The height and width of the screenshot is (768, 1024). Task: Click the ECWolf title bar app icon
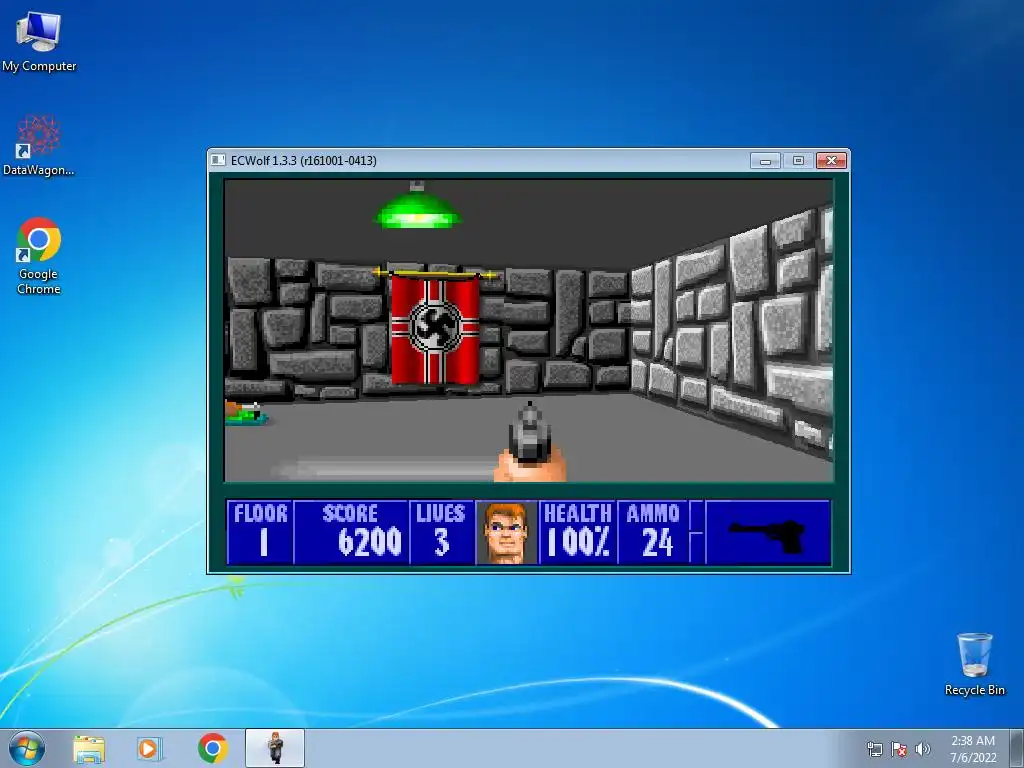[219, 160]
